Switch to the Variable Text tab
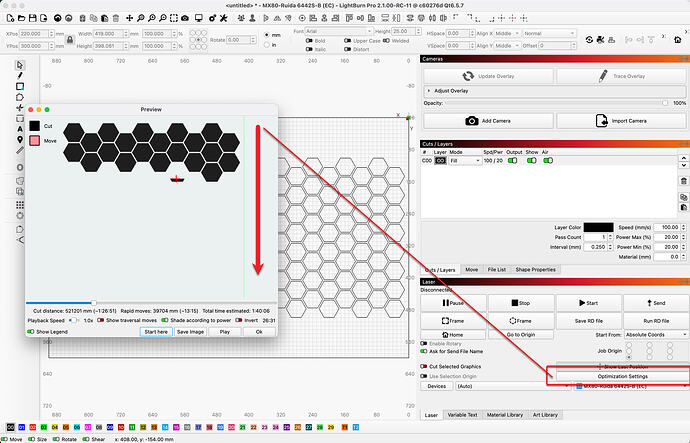 pos(462,415)
